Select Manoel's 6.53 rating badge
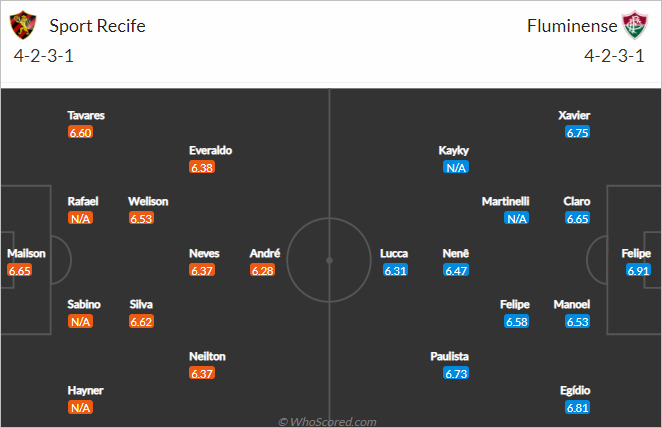Screen dimensions: 662x428 pyautogui.click(x=577, y=322)
